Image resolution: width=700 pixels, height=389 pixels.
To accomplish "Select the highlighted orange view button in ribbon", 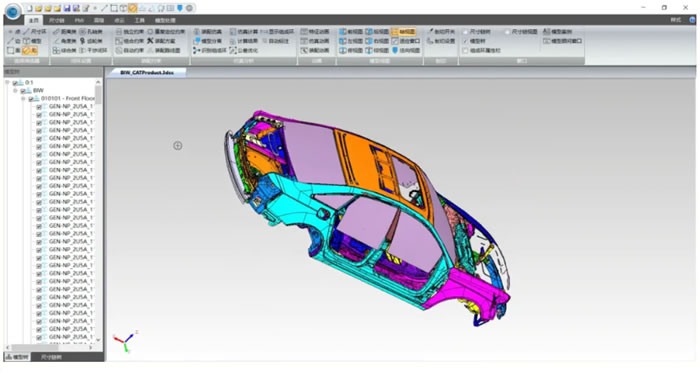I will 404,32.
